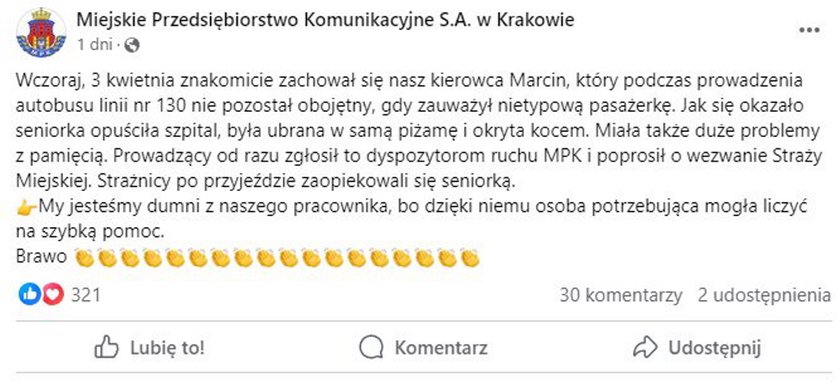Open the three-dot post options menu
The image size is (840, 388).
point(809,31)
